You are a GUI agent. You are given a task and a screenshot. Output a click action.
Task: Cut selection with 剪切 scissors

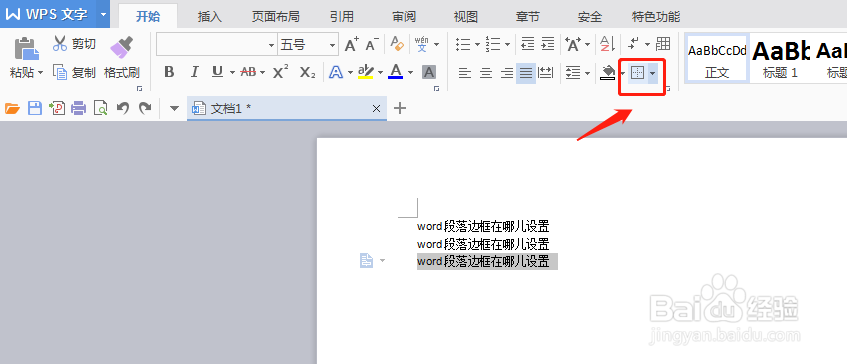pos(75,43)
